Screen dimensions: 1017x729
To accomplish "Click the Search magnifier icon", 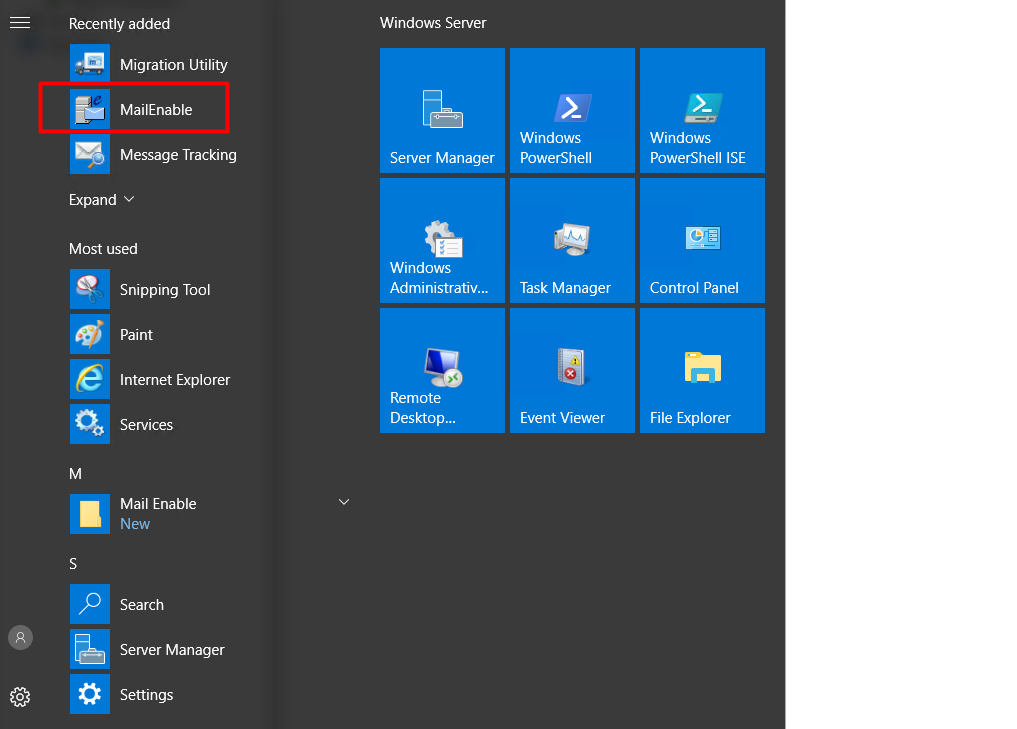I will coord(90,604).
